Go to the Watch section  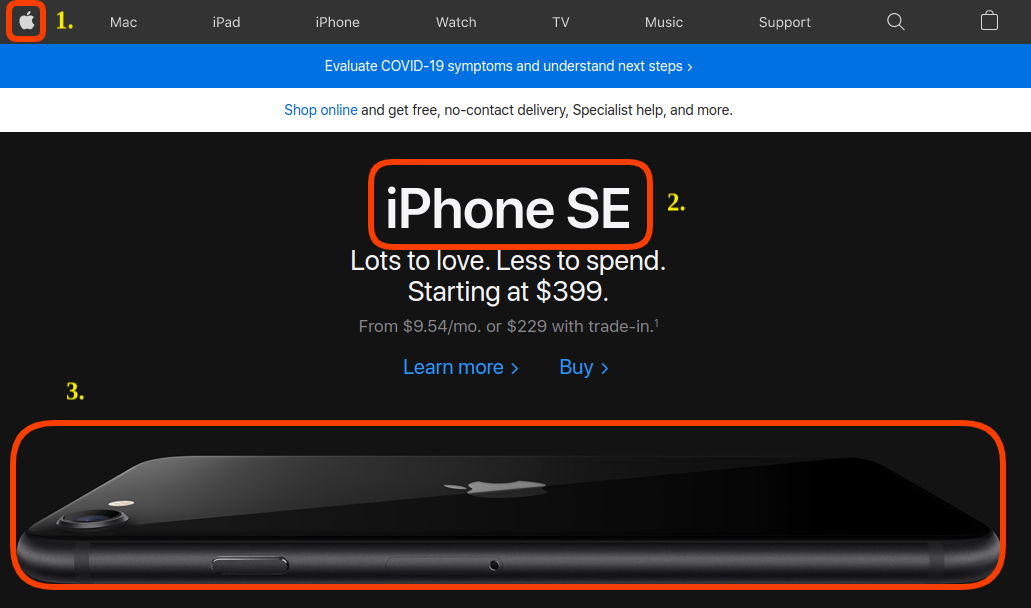point(456,22)
